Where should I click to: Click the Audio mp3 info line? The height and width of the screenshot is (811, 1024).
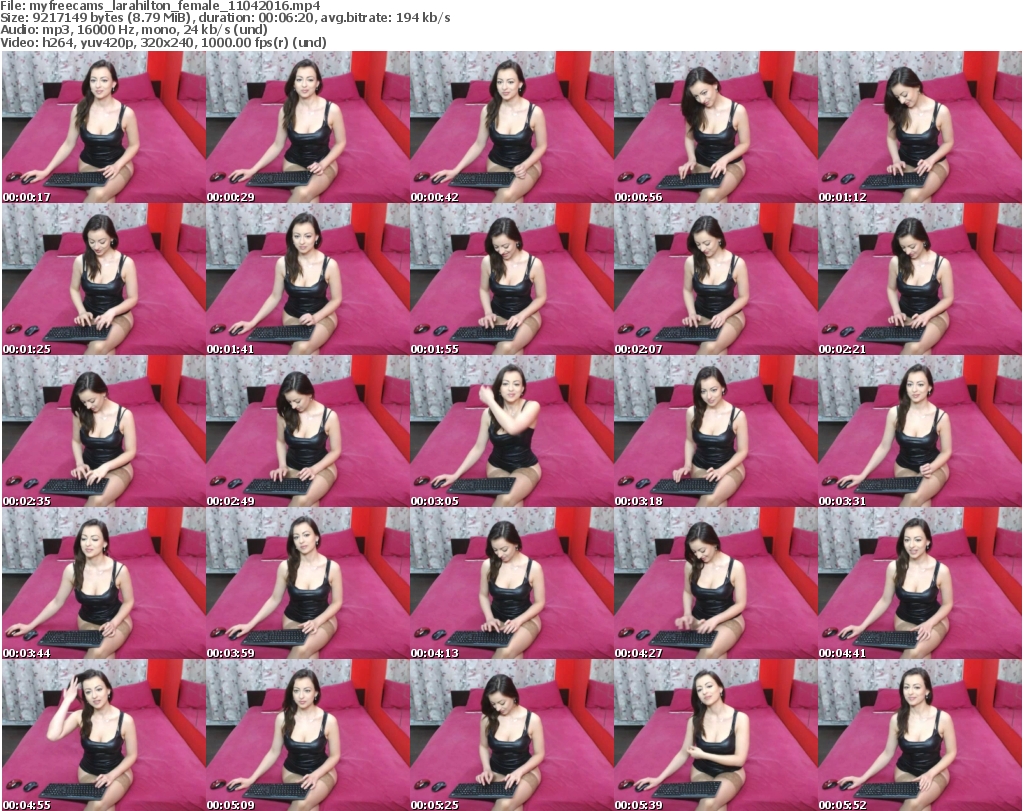click(x=134, y=30)
